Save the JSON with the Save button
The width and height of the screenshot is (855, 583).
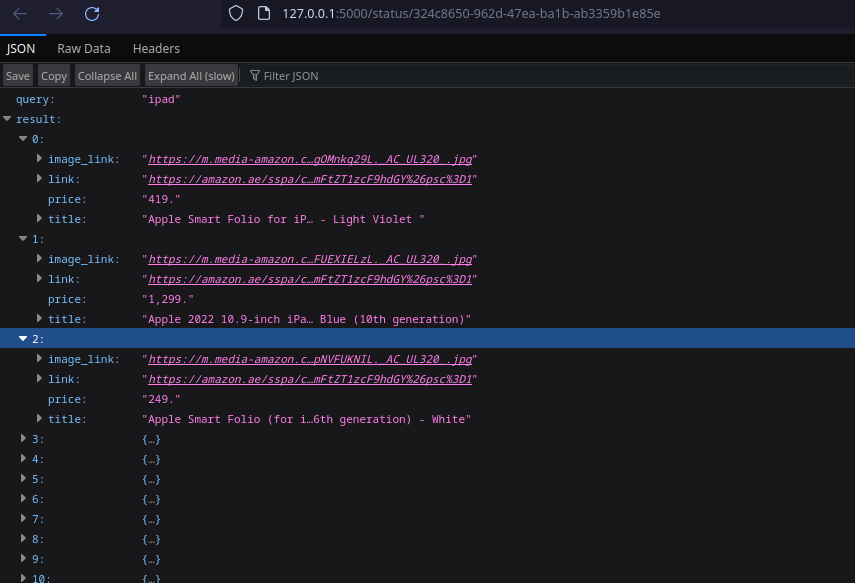click(18, 76)
